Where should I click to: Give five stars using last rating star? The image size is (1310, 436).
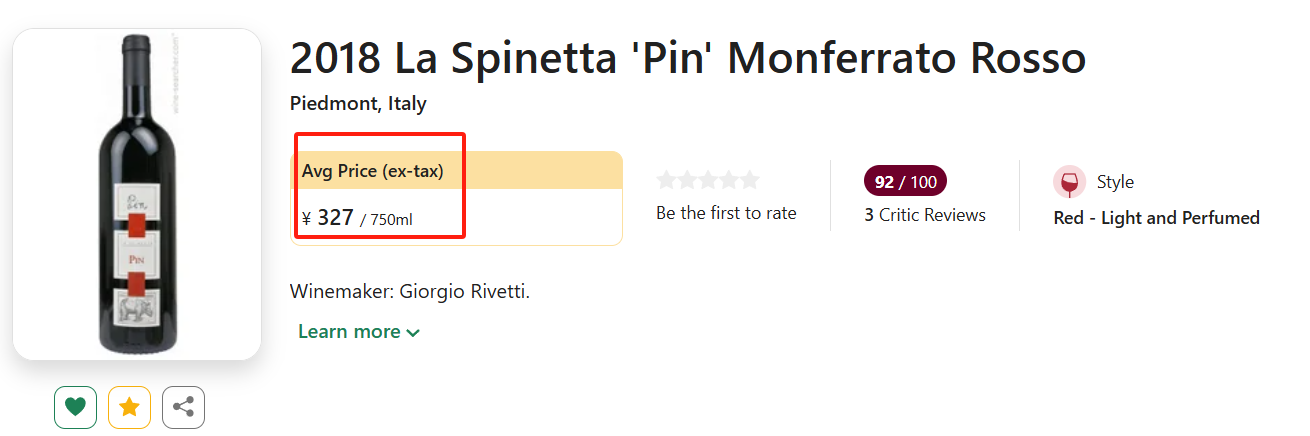pos(749,180)
